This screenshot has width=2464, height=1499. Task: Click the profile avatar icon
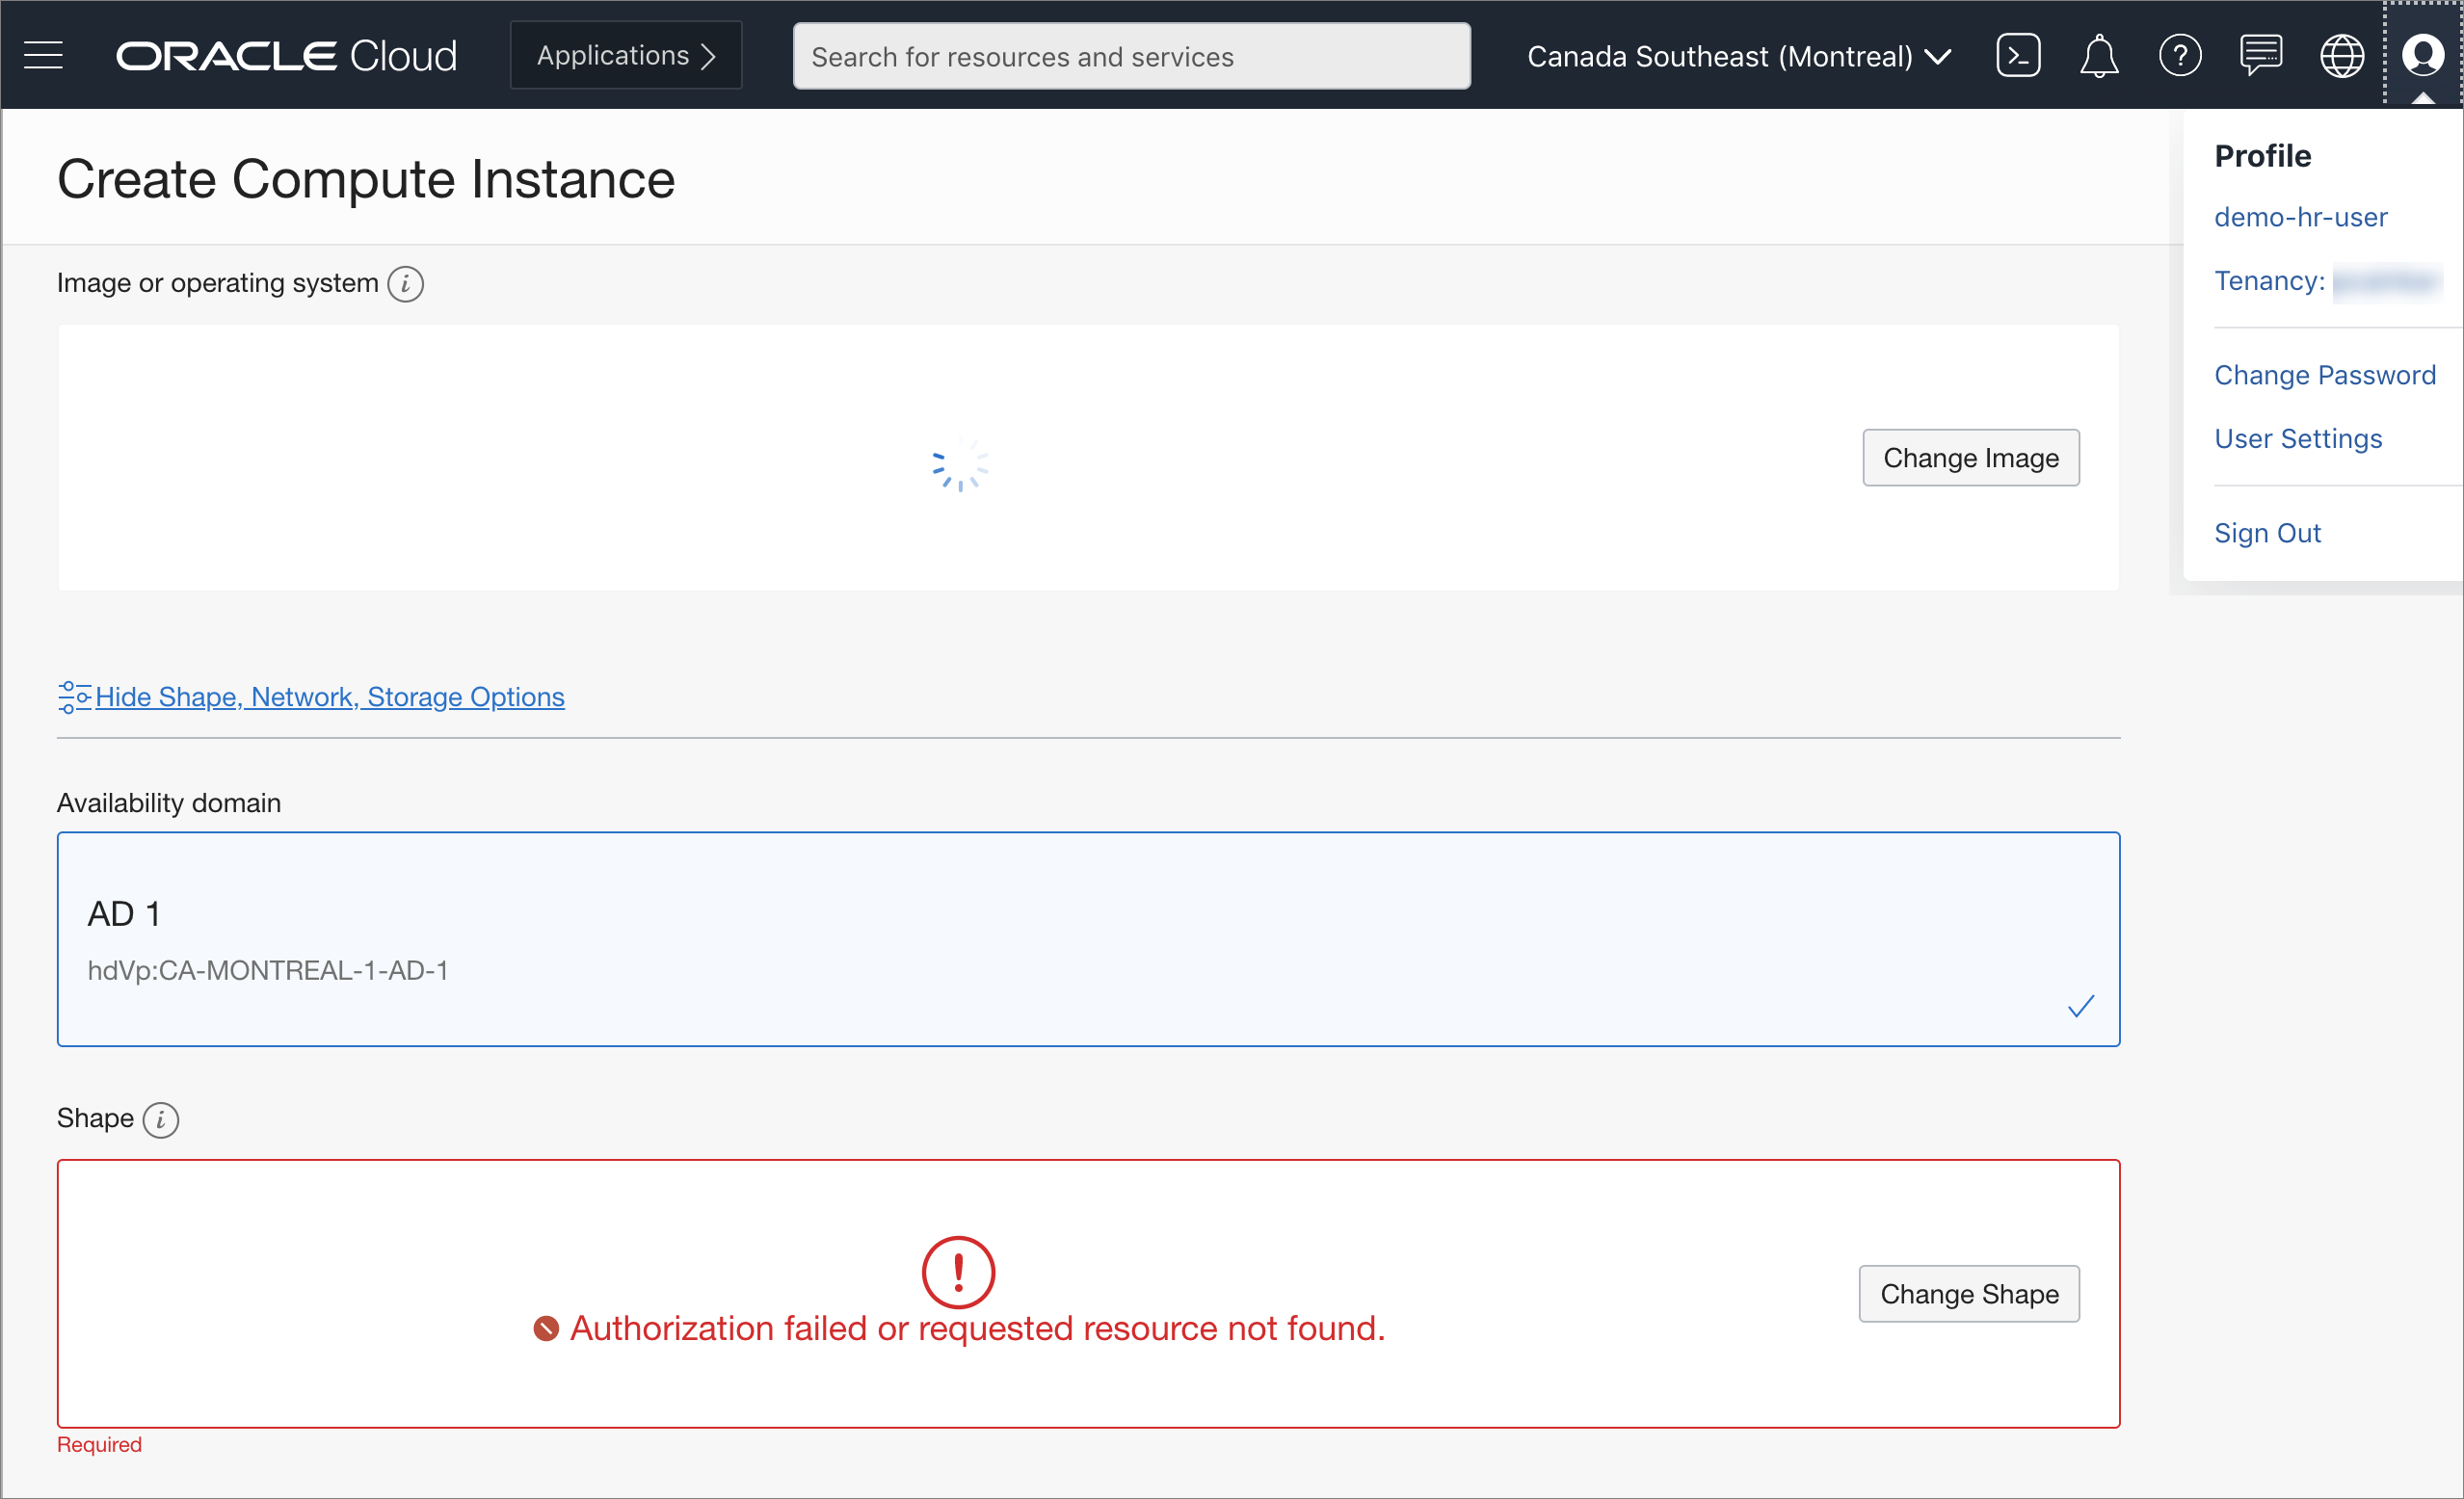tap(2424, 55)
